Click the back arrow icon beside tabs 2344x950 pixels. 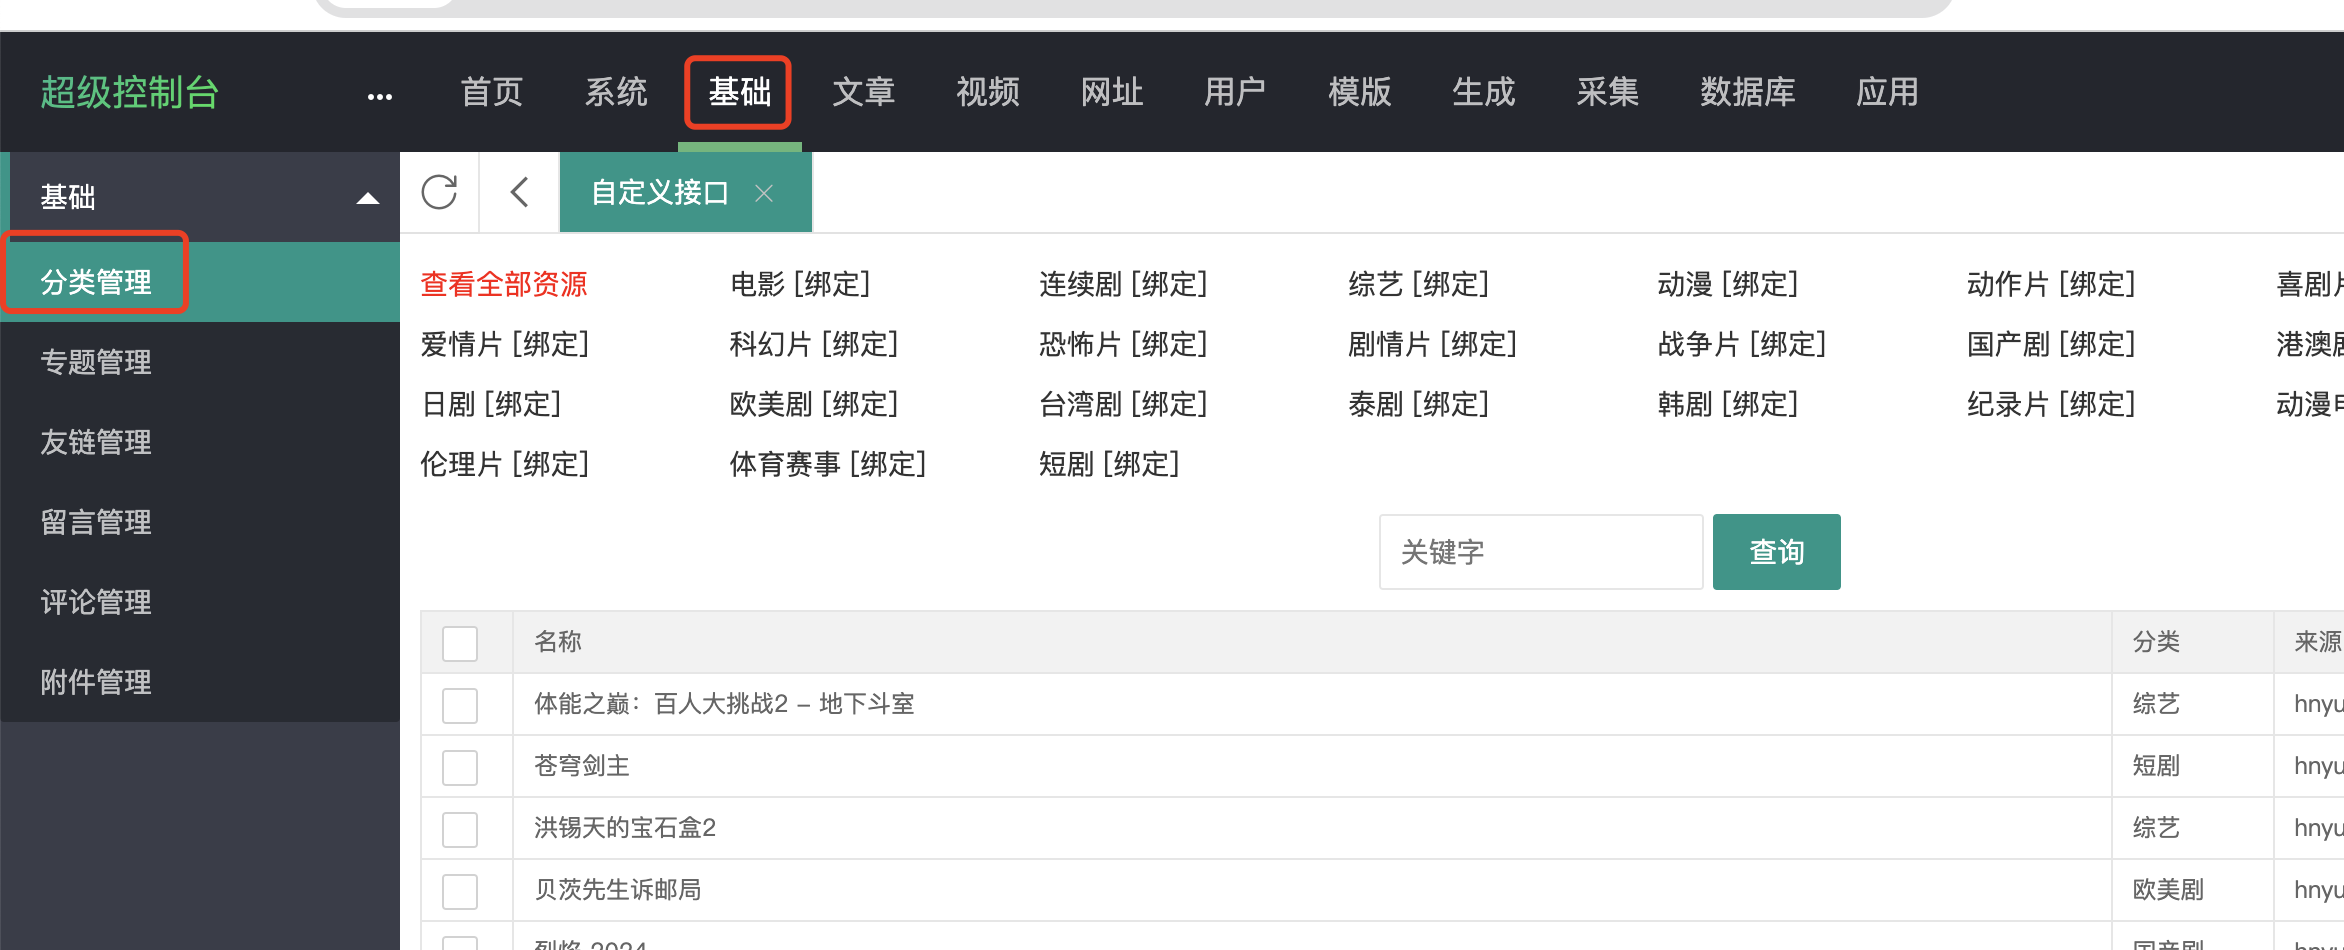[519, 192]
